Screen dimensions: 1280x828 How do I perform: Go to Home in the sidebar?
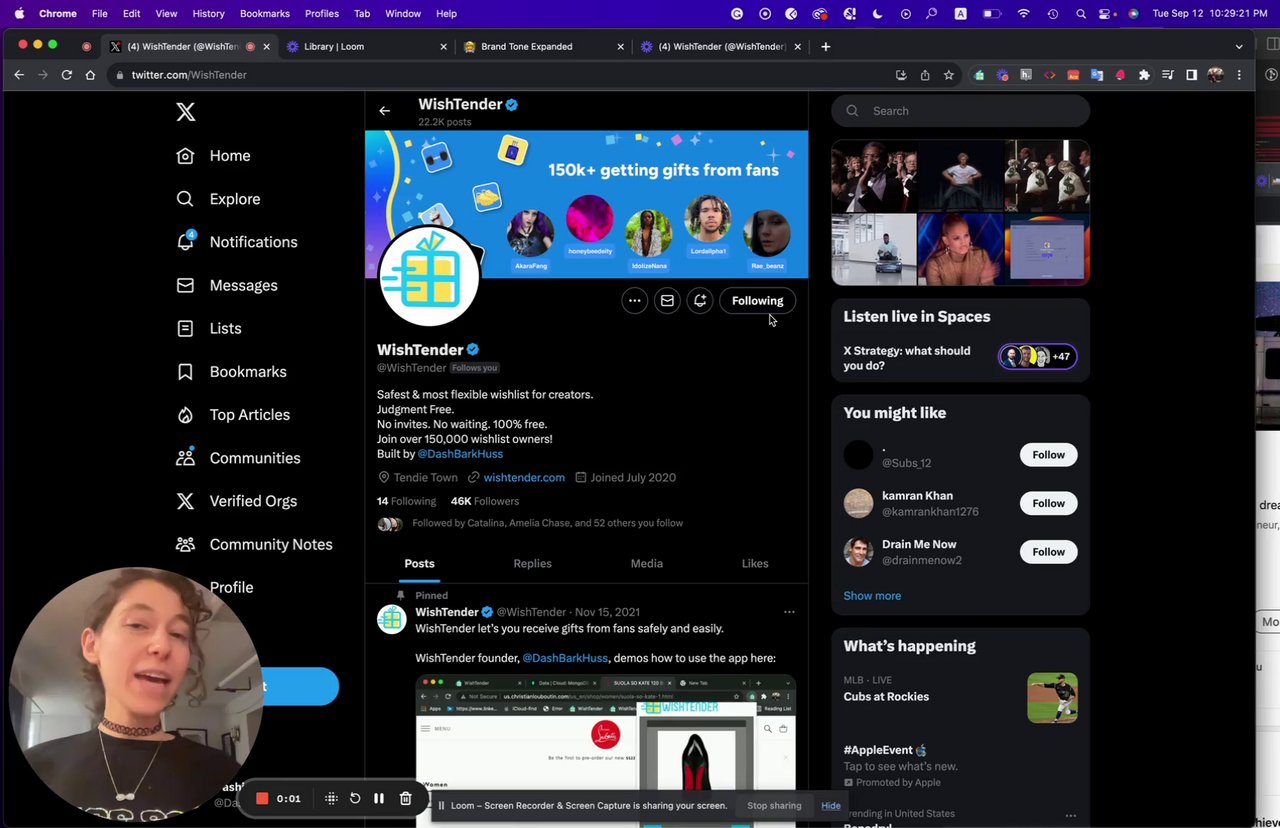point(214,156)
